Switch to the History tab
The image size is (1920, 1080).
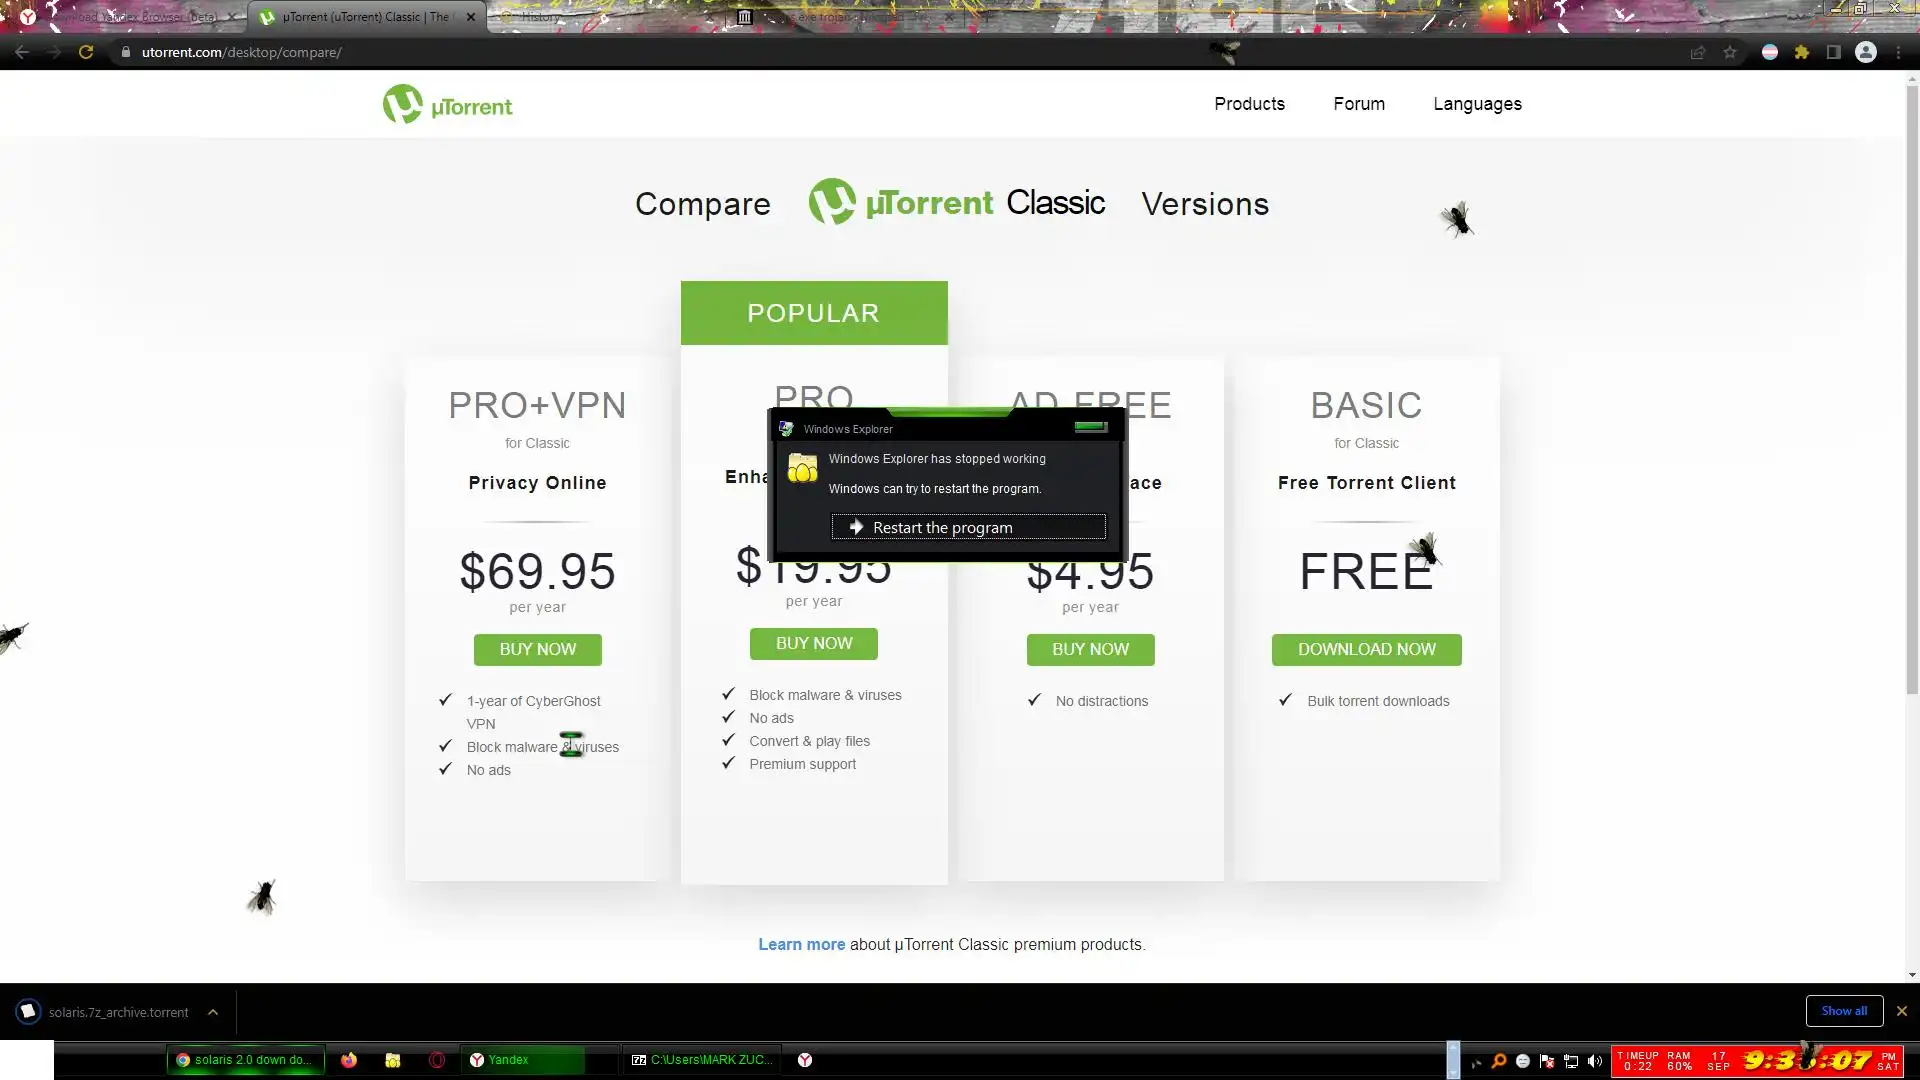pyautogui.click(x=540, y=17)
